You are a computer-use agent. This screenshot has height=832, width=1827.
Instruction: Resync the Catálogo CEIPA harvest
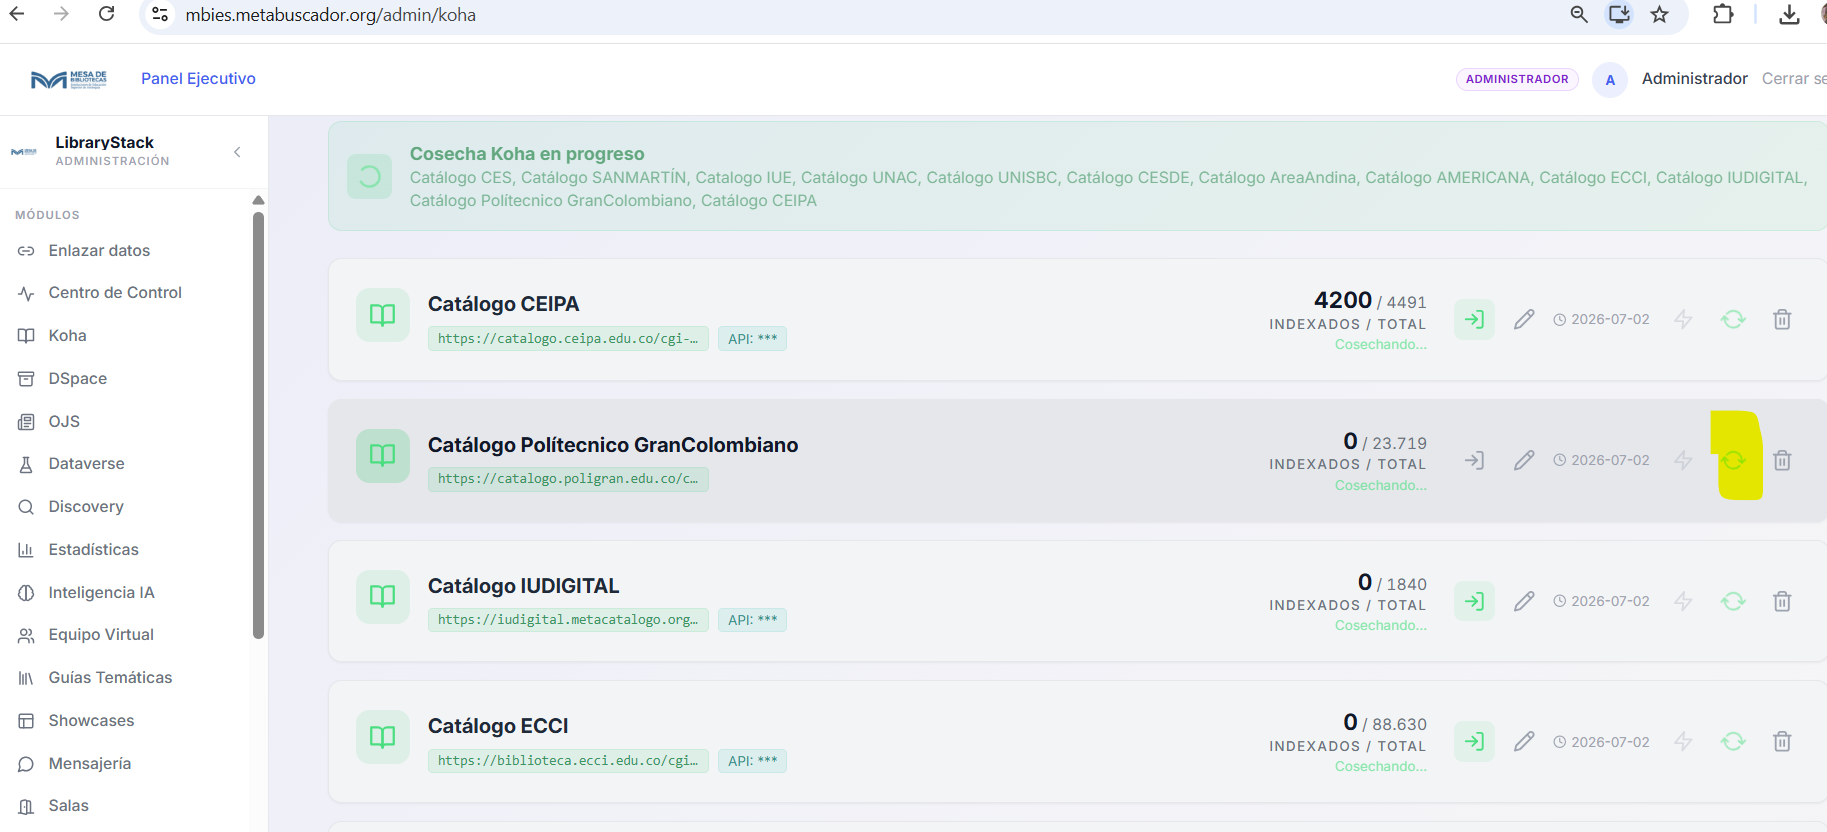click(1733, 320)
